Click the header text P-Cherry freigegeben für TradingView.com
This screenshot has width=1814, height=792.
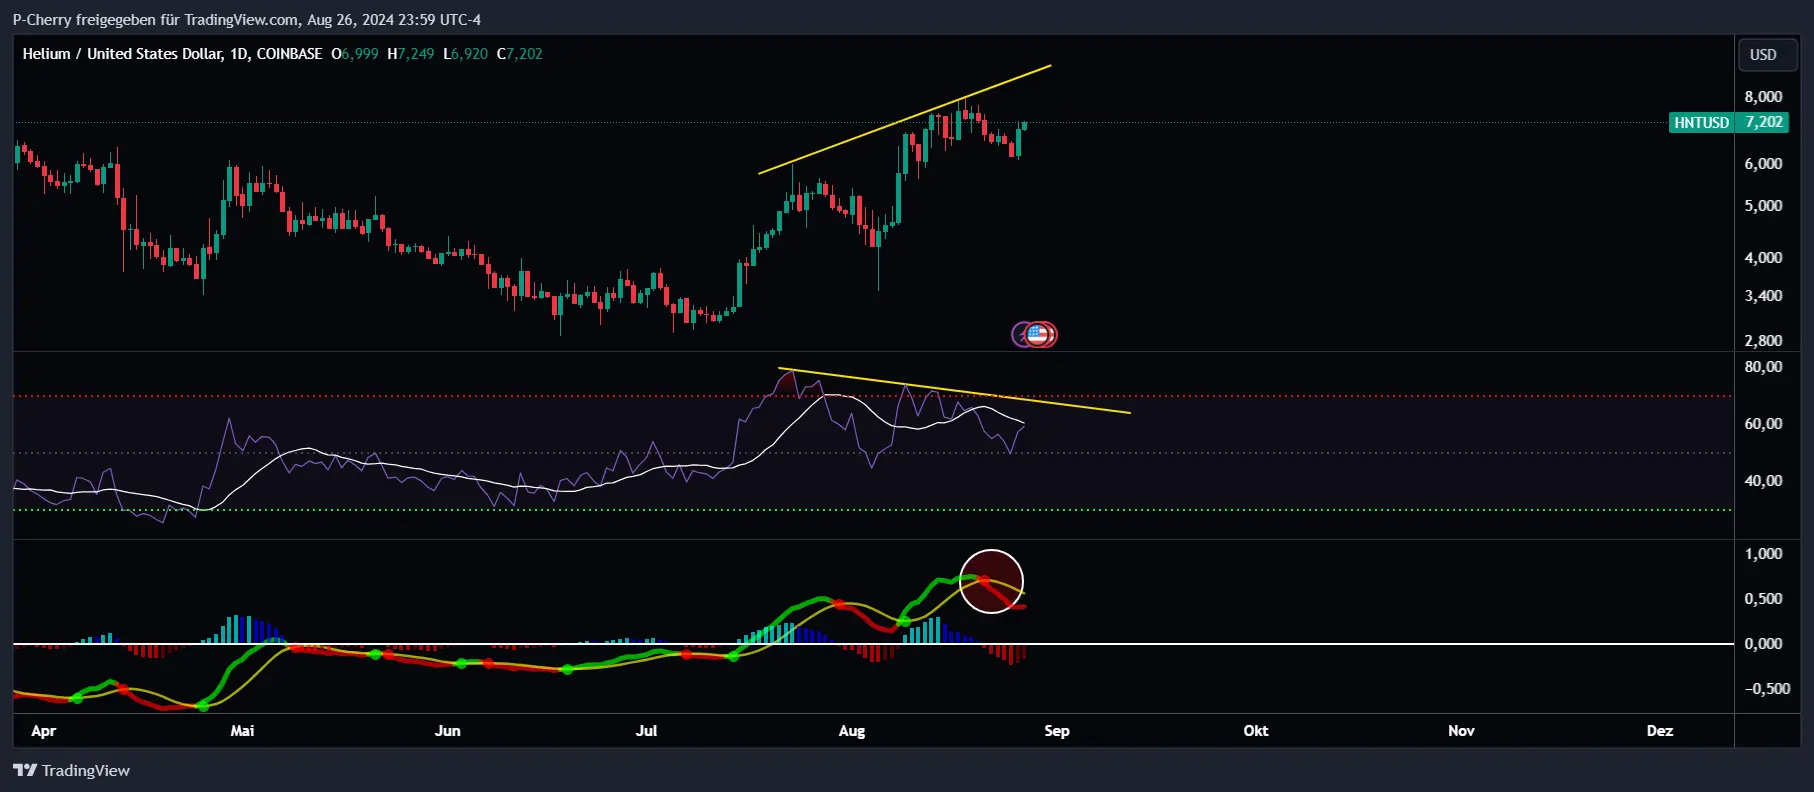[155, 20]
